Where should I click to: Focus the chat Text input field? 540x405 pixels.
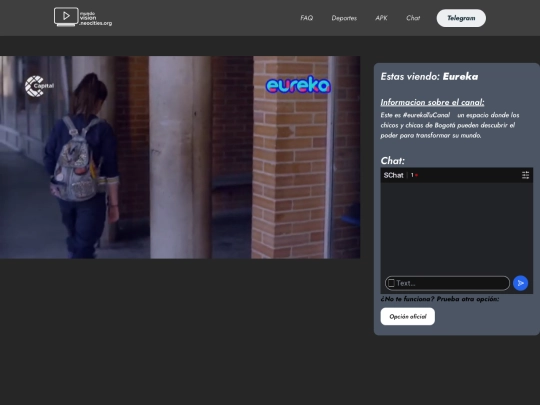point(447,283)
